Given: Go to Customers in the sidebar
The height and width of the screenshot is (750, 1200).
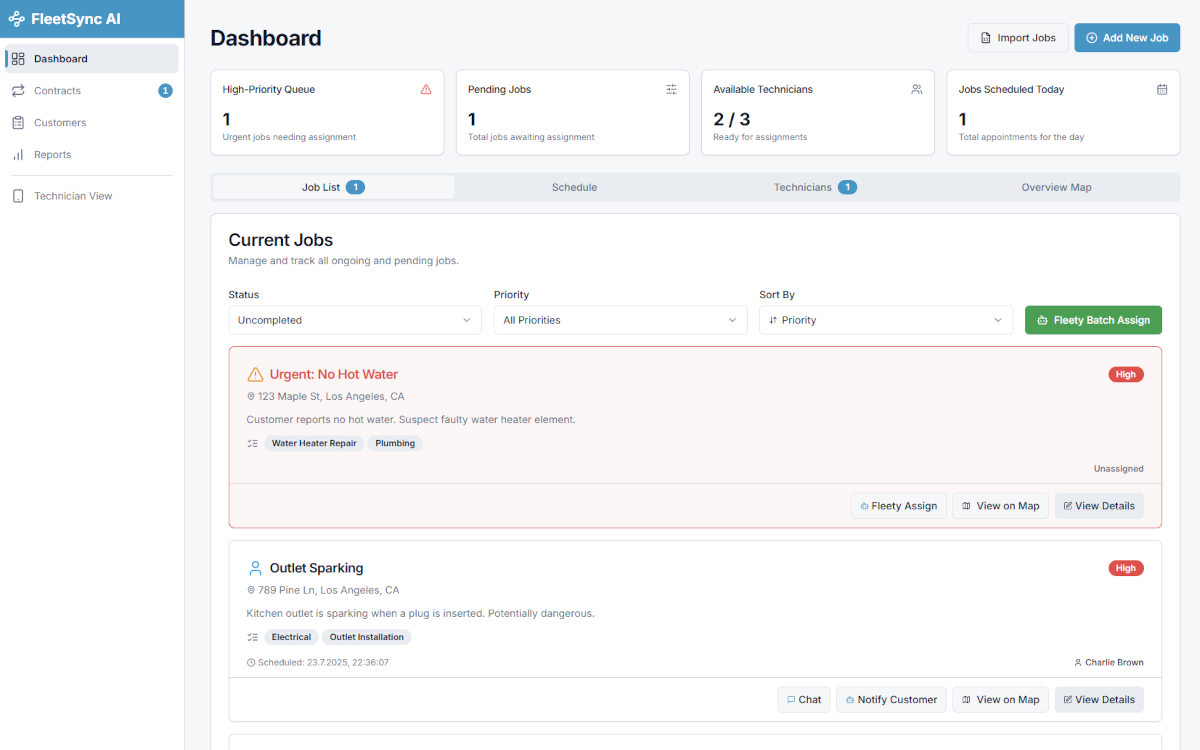Looking at the screenshot, I should (60, 123).
